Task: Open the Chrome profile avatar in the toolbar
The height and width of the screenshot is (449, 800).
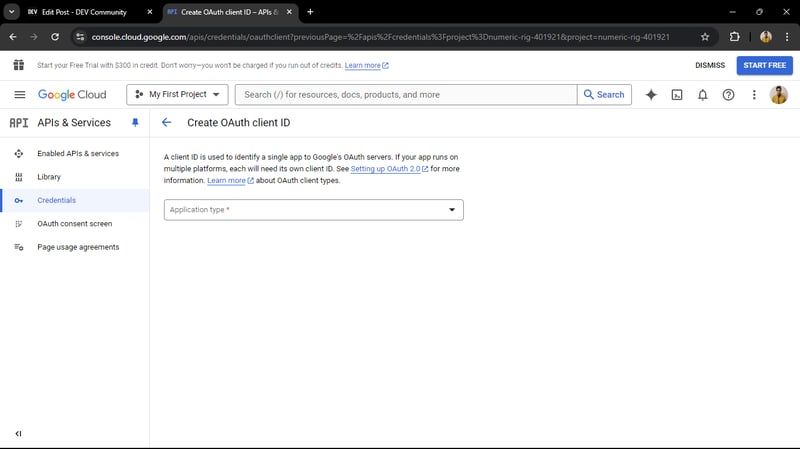Action: [x=765, y=37]
